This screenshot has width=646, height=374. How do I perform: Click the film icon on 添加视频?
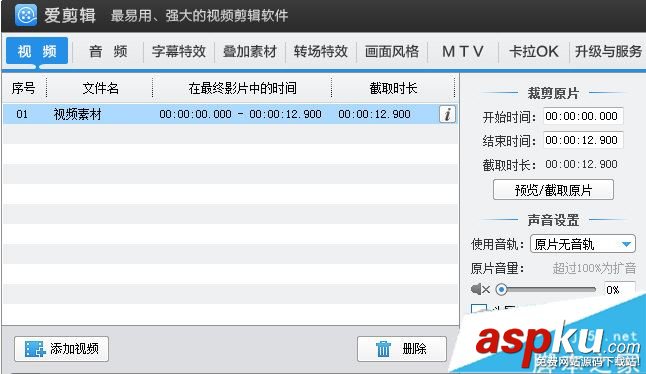click(x=35, y=349)
